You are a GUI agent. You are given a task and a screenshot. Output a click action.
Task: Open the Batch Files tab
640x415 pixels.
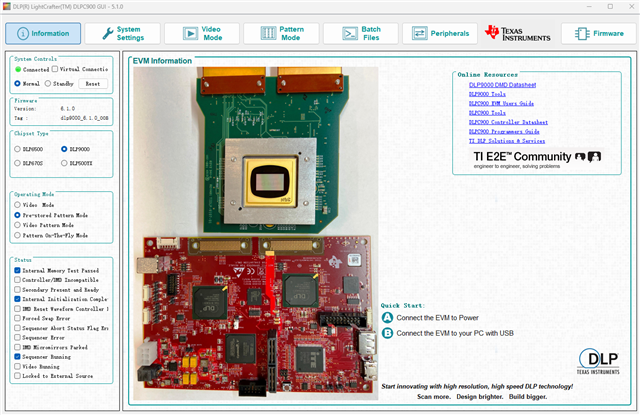coord(361,33)
